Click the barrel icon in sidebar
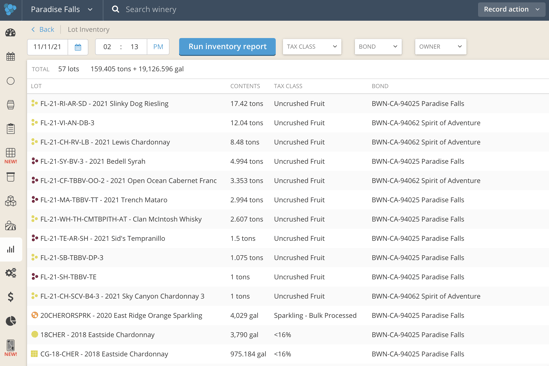Screen dimensions: 549x366 [11, 105]
